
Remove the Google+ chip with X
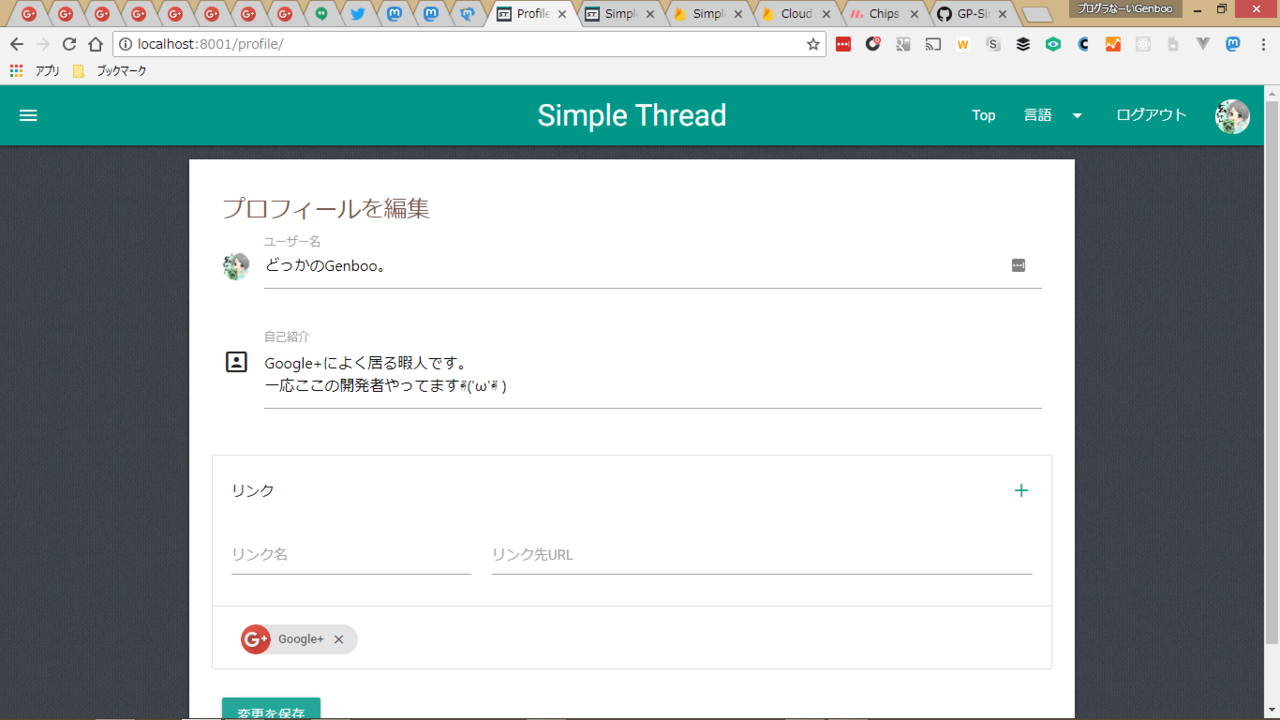coord(339,640)
